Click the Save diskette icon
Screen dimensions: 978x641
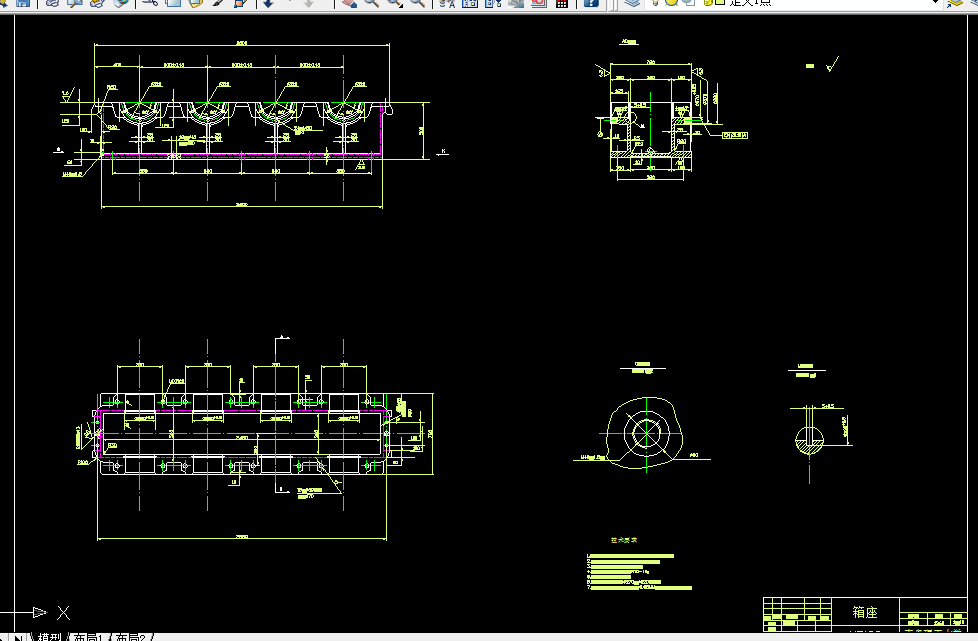pyautogui.click(x=23, y=2)
